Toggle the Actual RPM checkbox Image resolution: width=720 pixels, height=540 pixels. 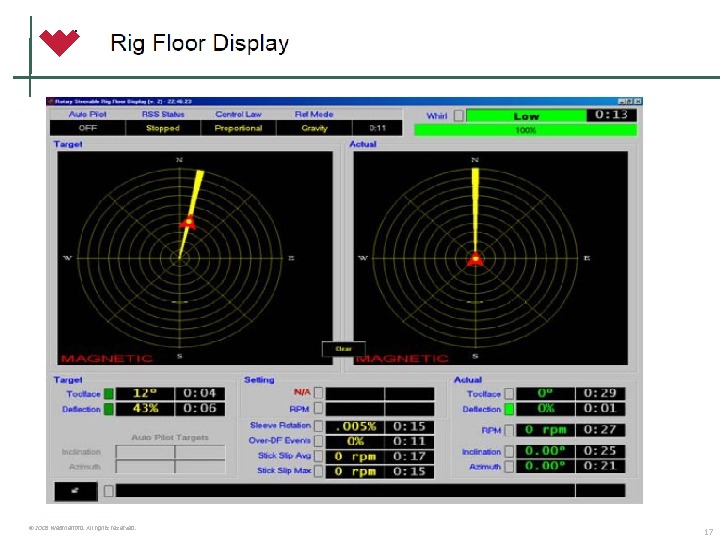coord(509,430)
